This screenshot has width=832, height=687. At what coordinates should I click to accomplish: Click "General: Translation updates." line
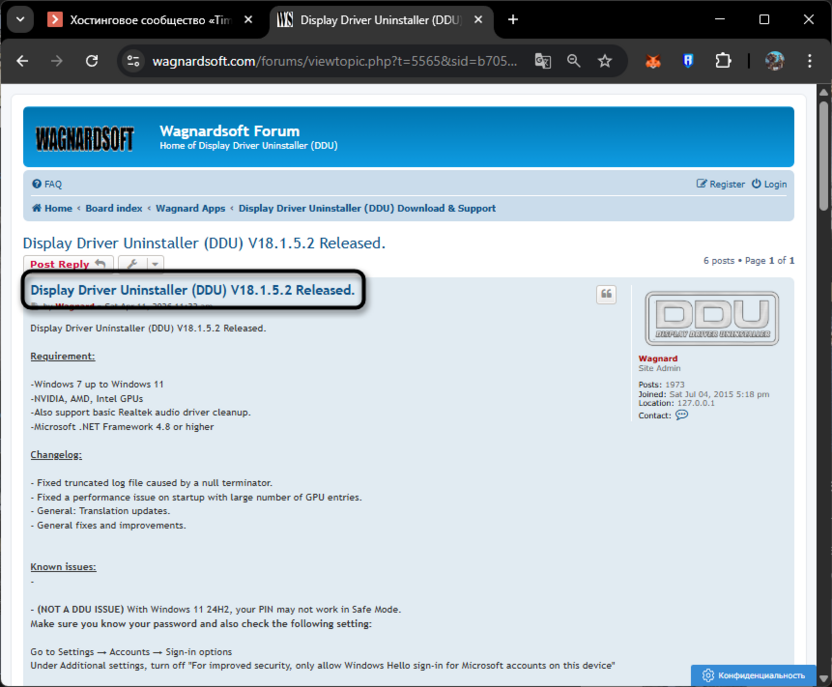tap(100, 511)
